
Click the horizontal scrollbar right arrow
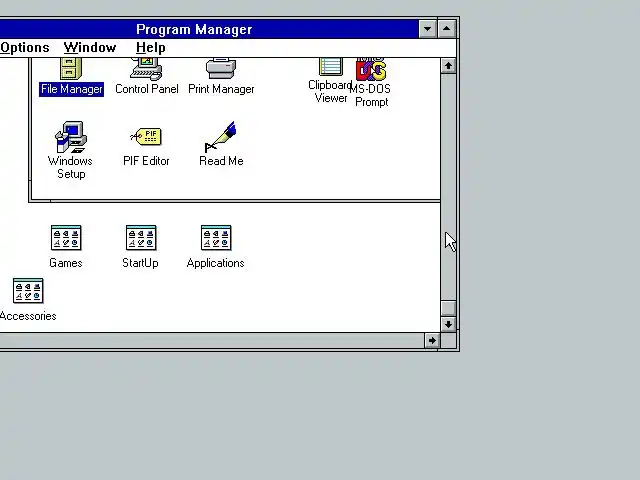click(x=432, y=341)
